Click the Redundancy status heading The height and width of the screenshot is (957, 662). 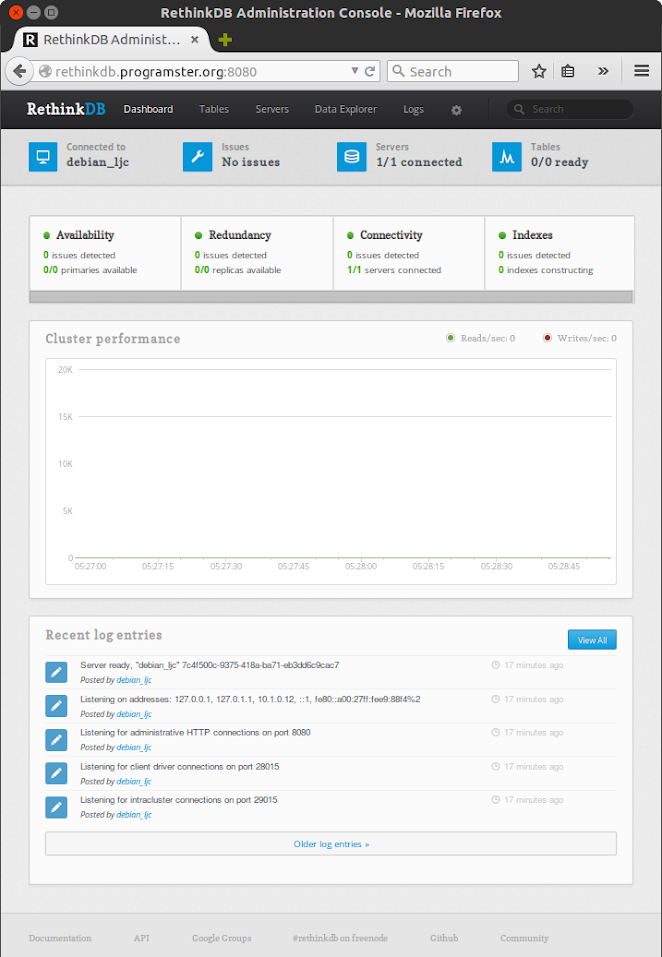[x=240, y=235]
